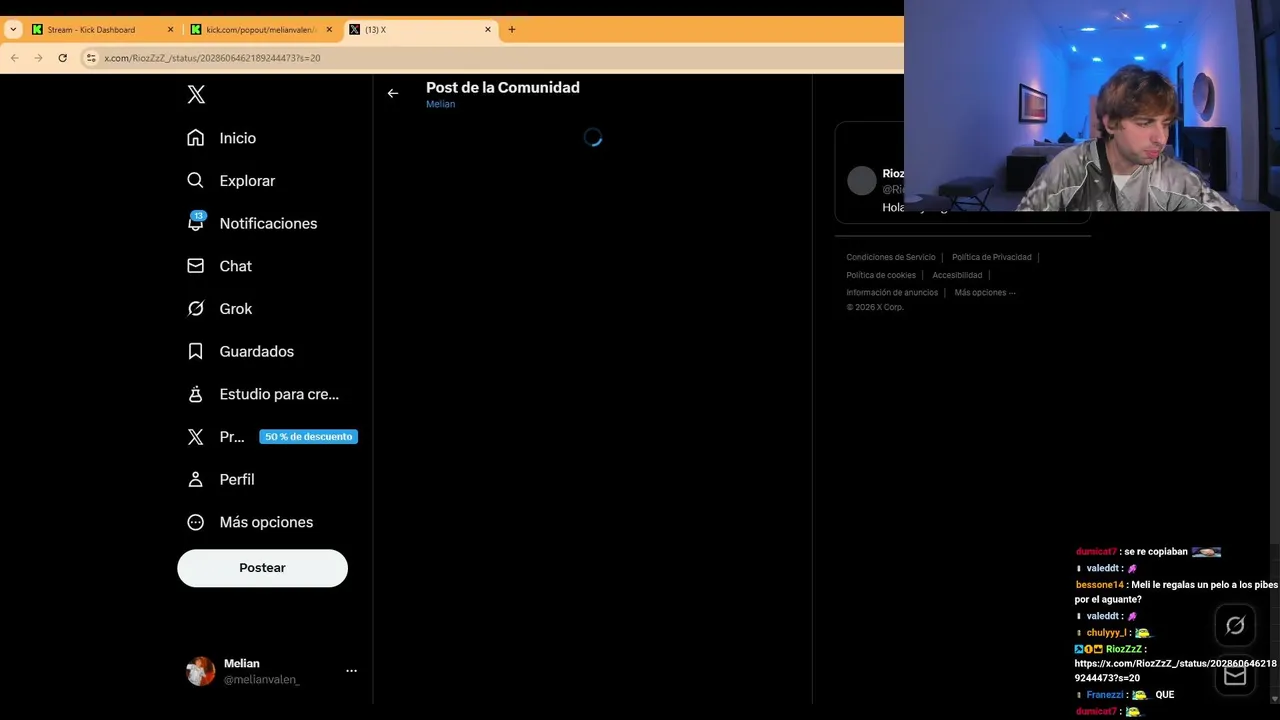Screen dimensions: 1280x720
Task: Close the kick.com popout tab
Action: (329, 30)
